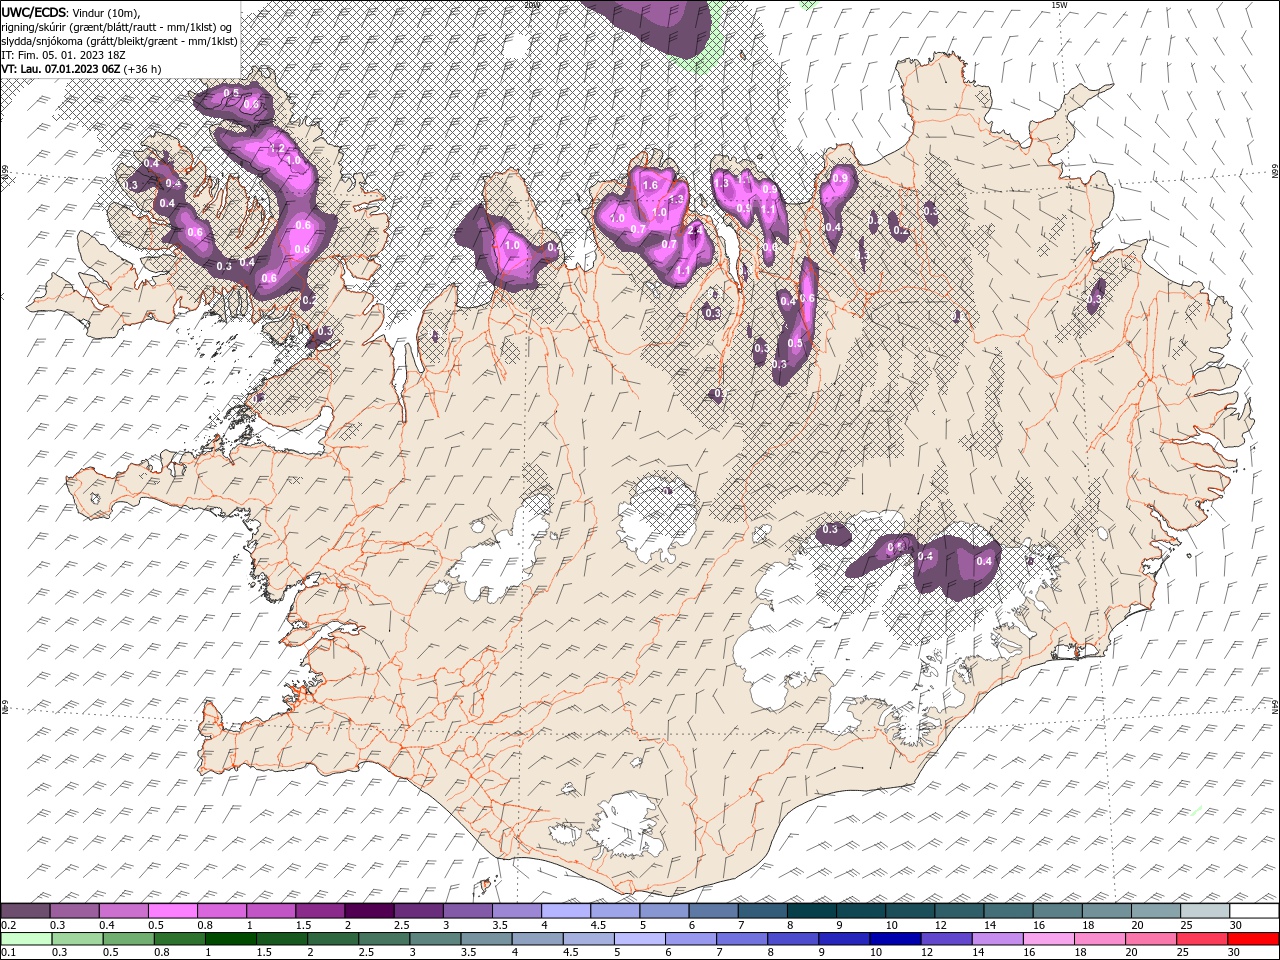Pick the 0.1 pale green swatch in lower scale

tap(26, 939)
